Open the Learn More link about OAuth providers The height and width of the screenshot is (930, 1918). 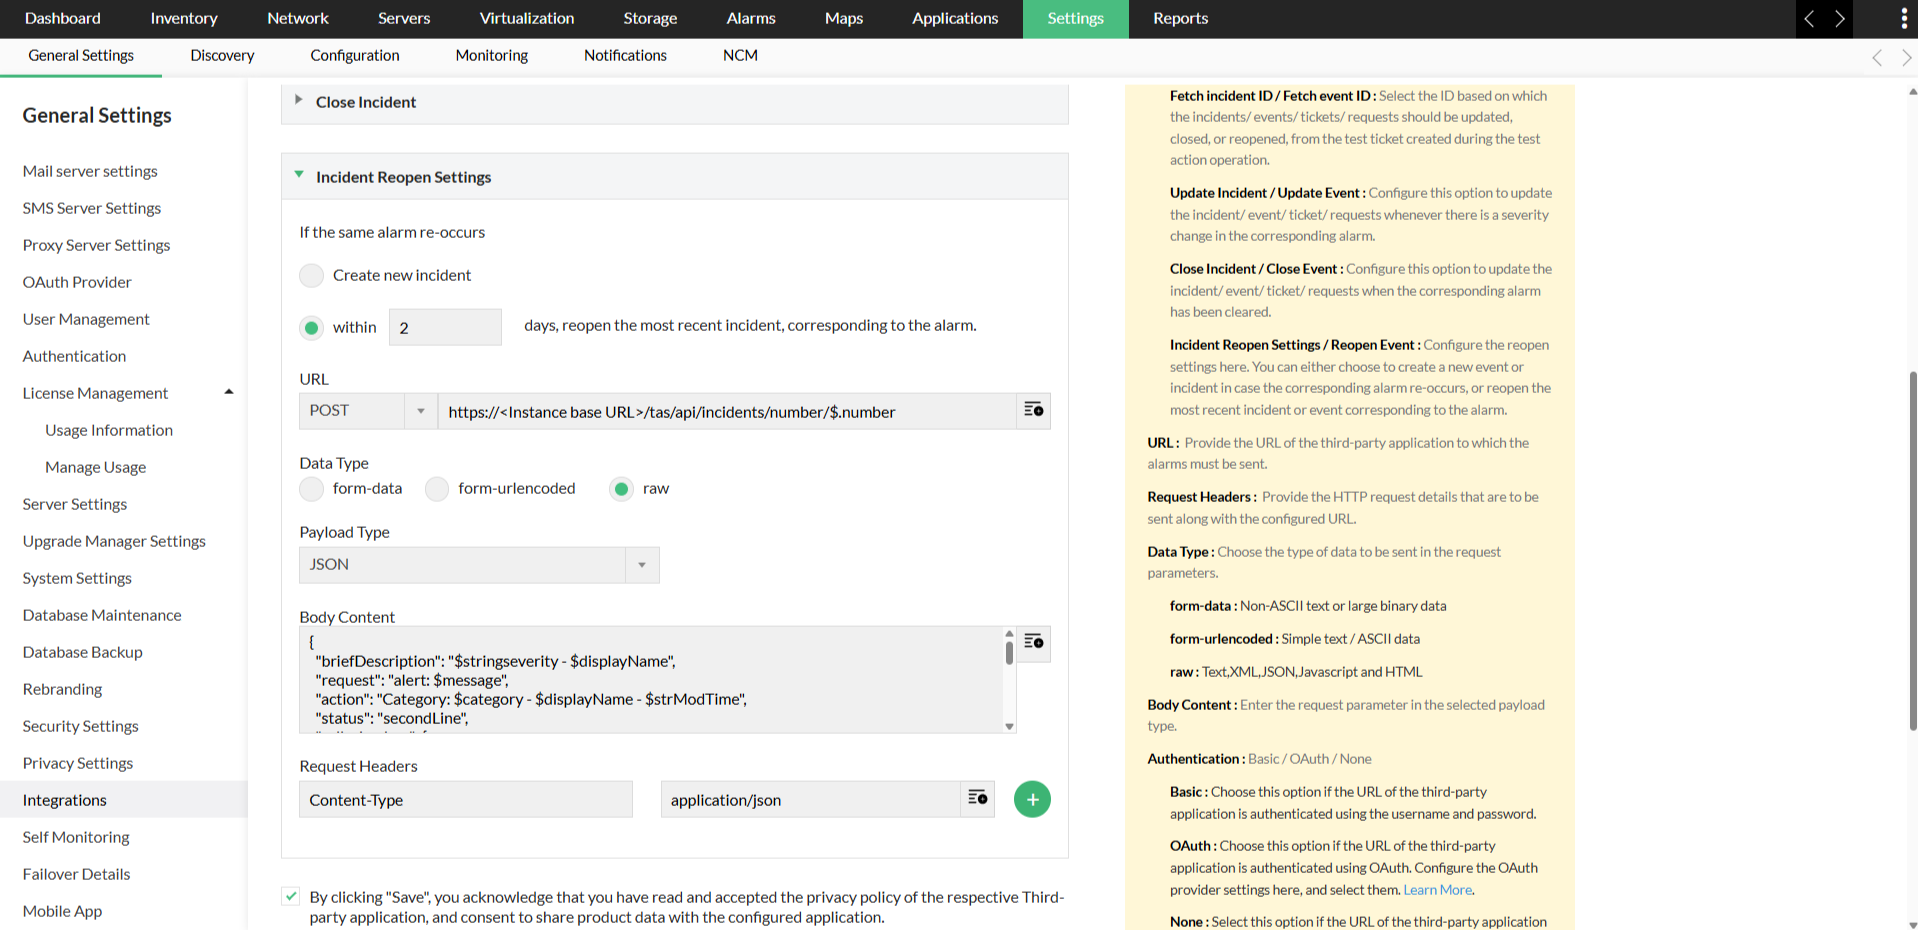1437,889
